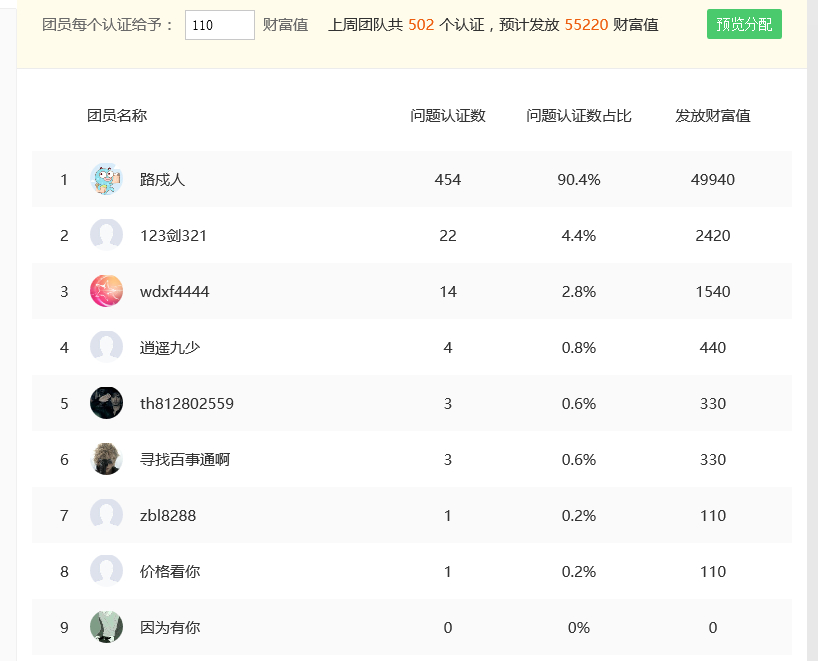Click the 330 value in 寻找百事通啊 row
The image size is (818, 661).
point(713,459)
